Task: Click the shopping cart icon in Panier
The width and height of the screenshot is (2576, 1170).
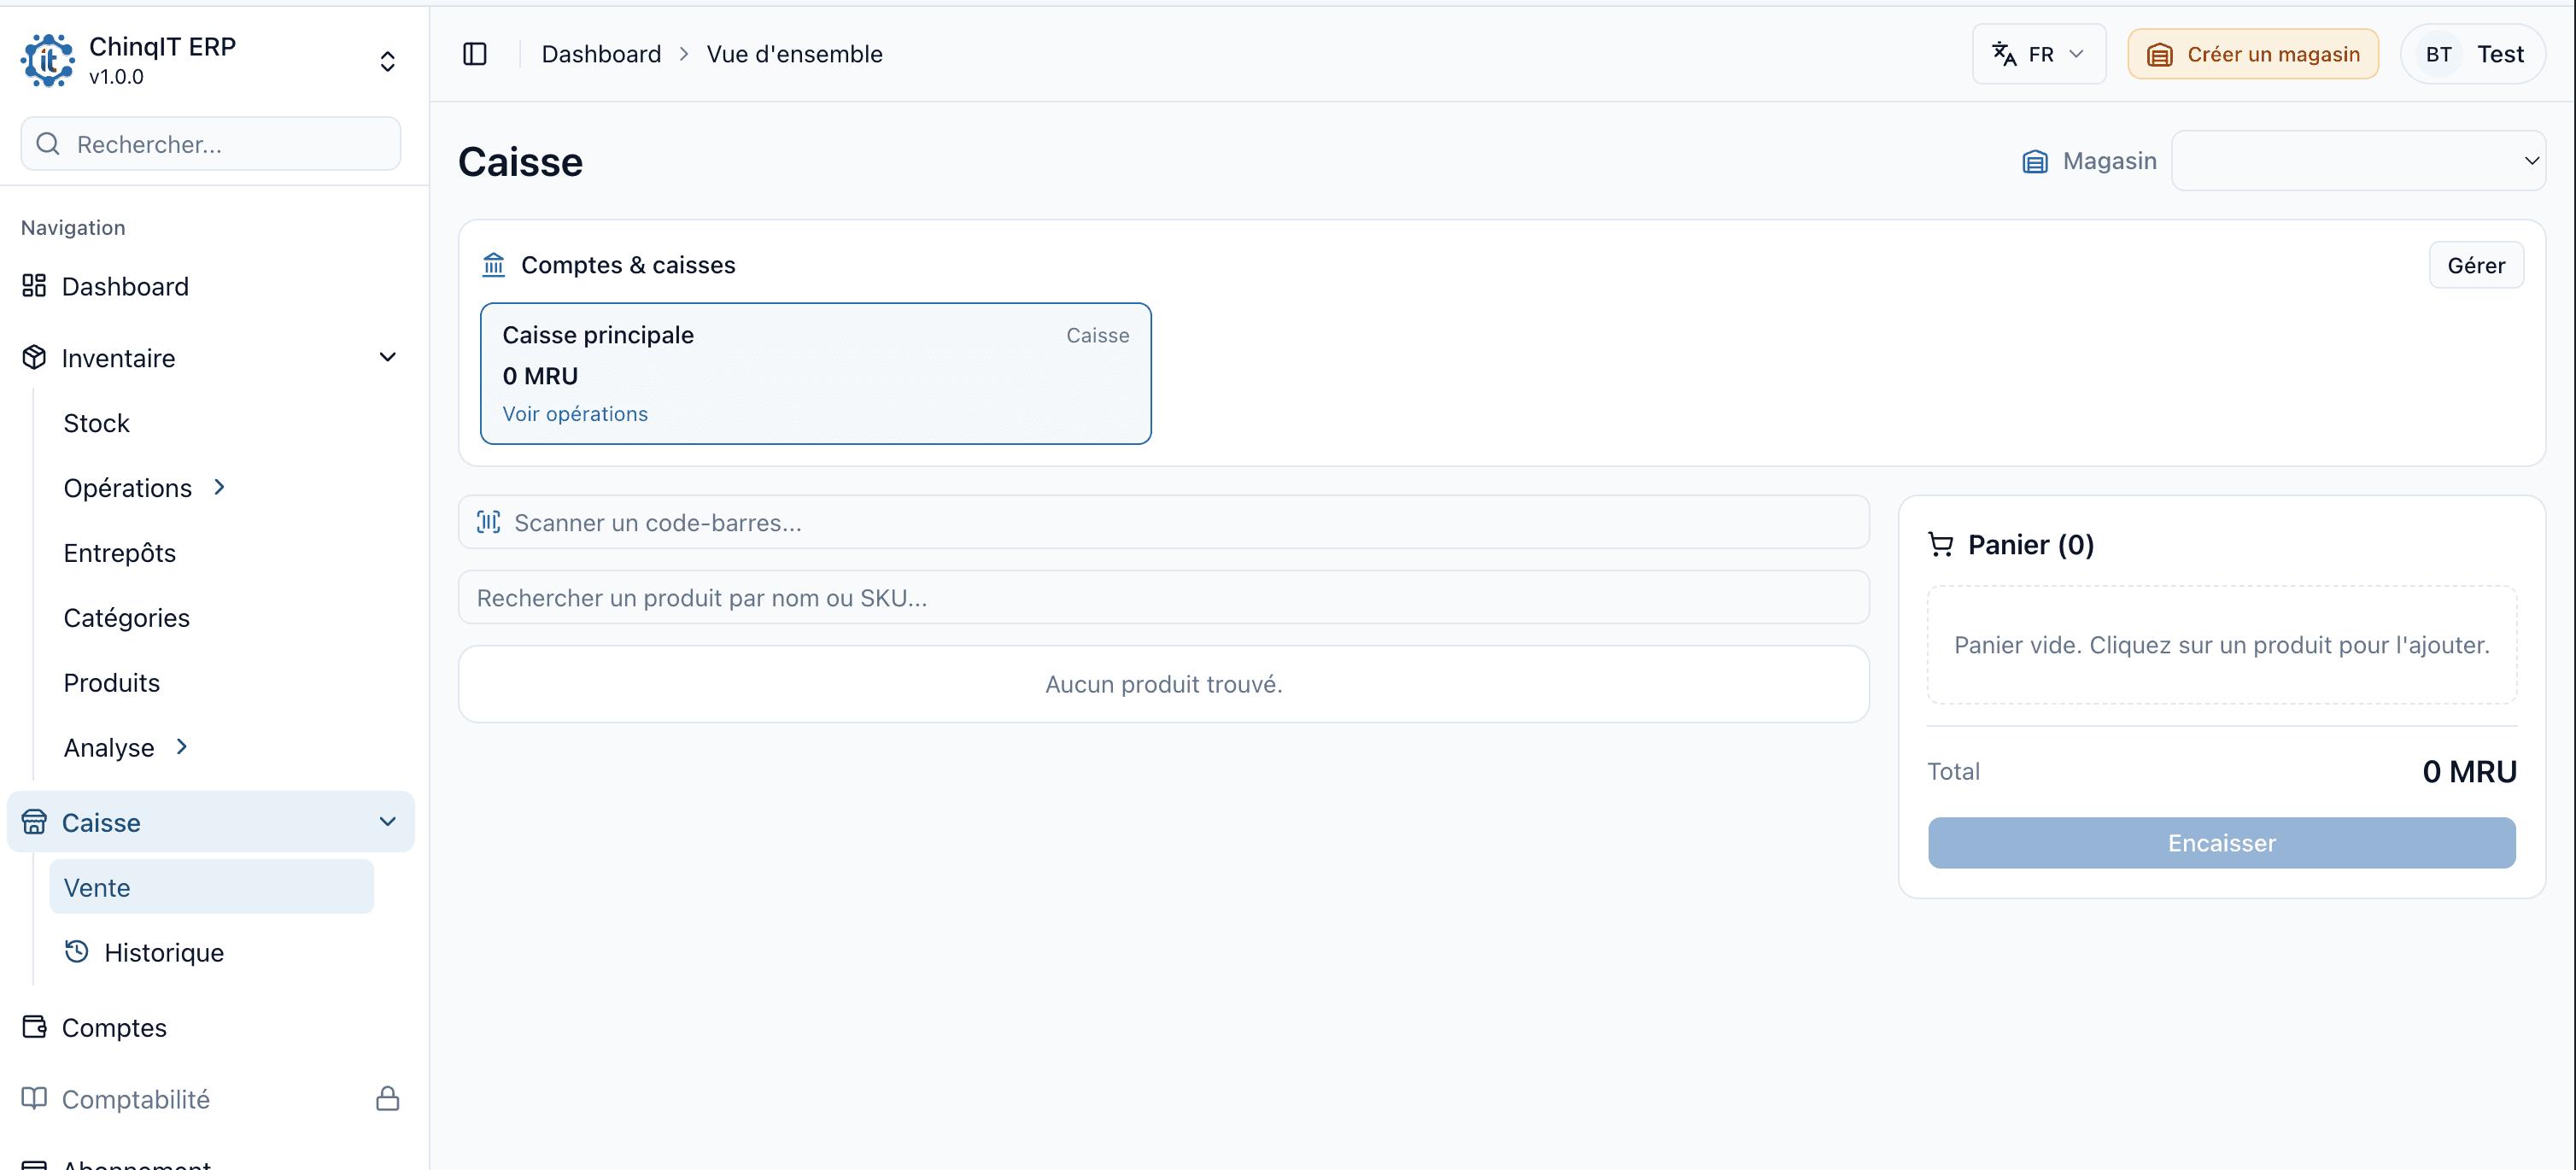Action: 1941,544
